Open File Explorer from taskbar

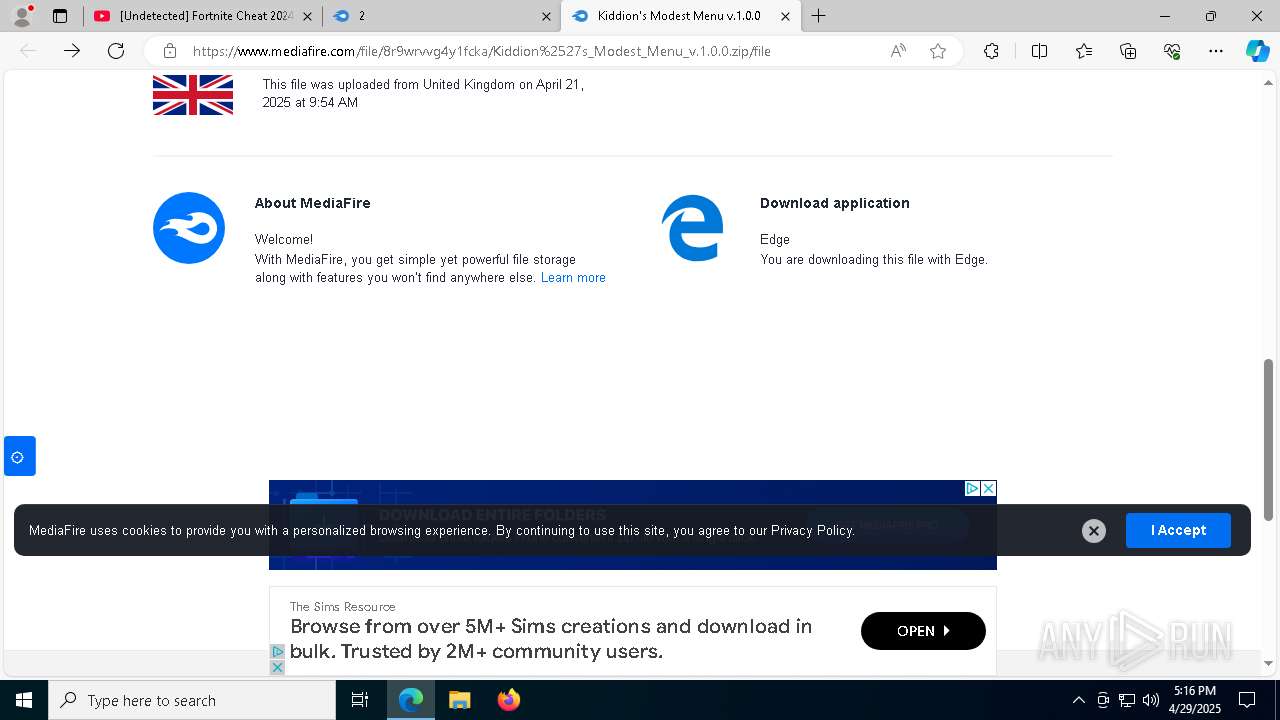459,700
